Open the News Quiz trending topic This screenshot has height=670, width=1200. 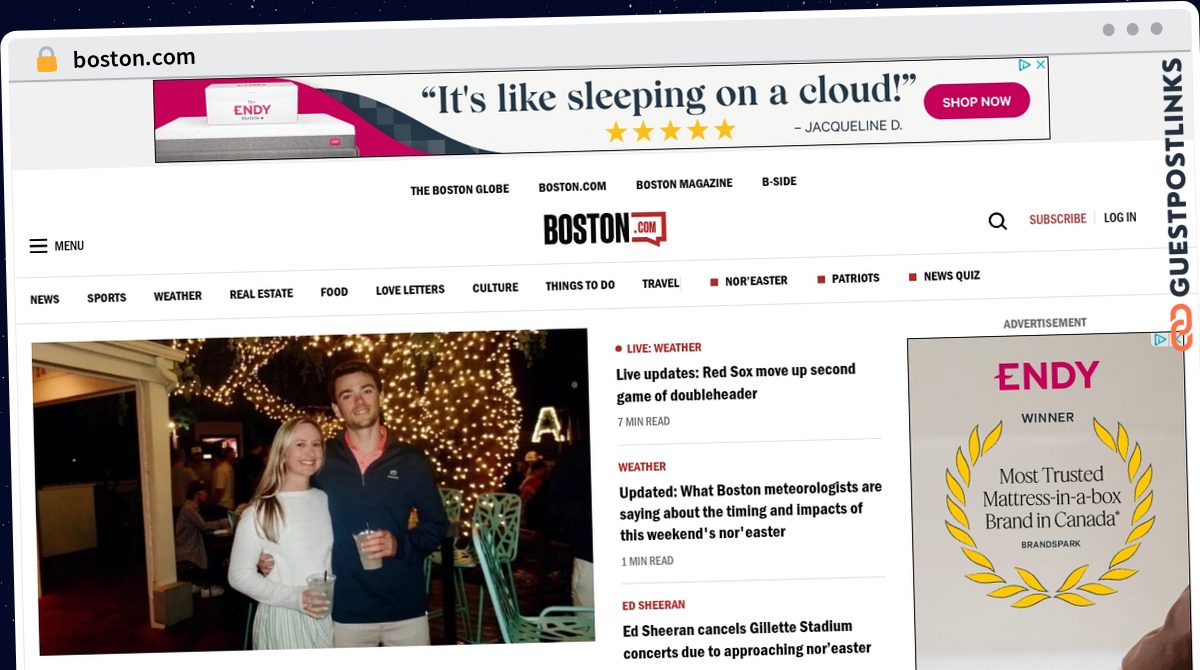click(951, 276)
